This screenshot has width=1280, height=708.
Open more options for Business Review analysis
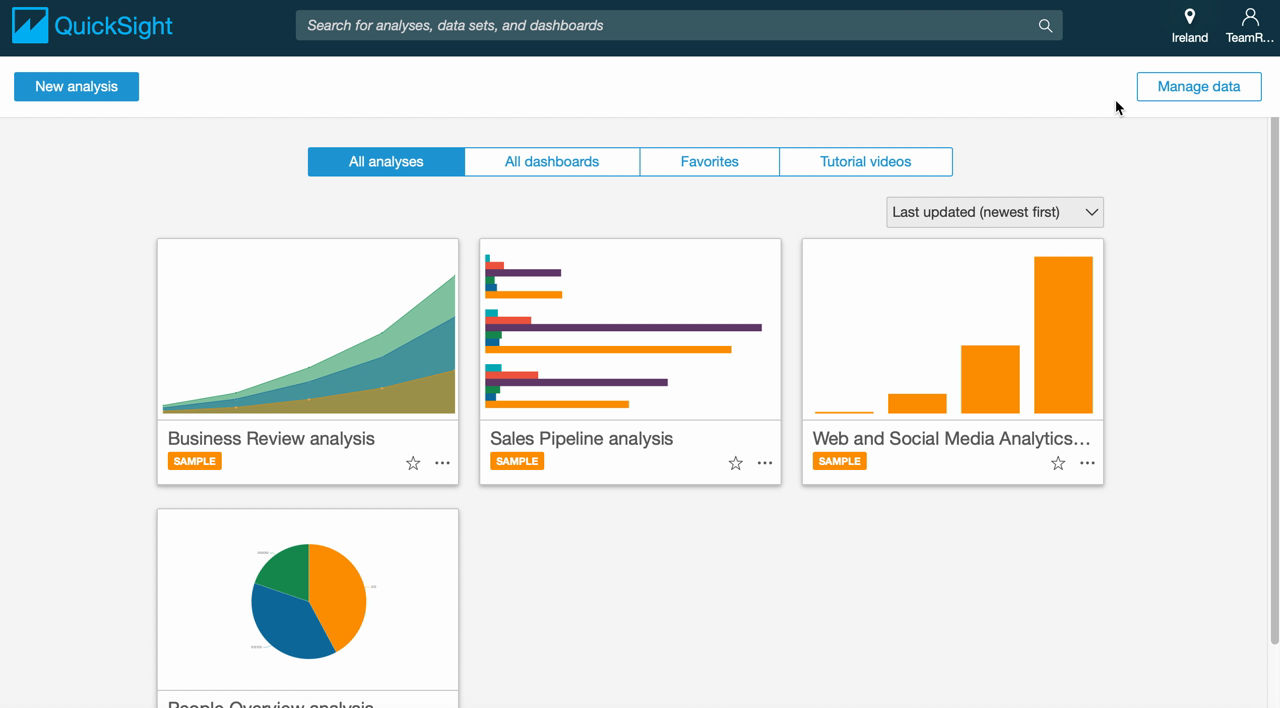point(442,463)
